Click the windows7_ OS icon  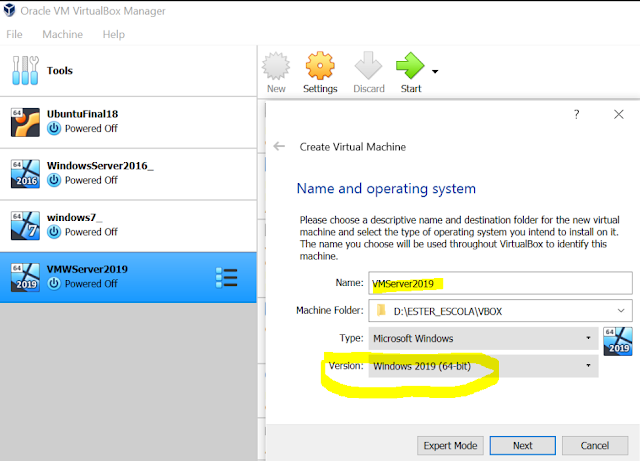tap(25, 226)
